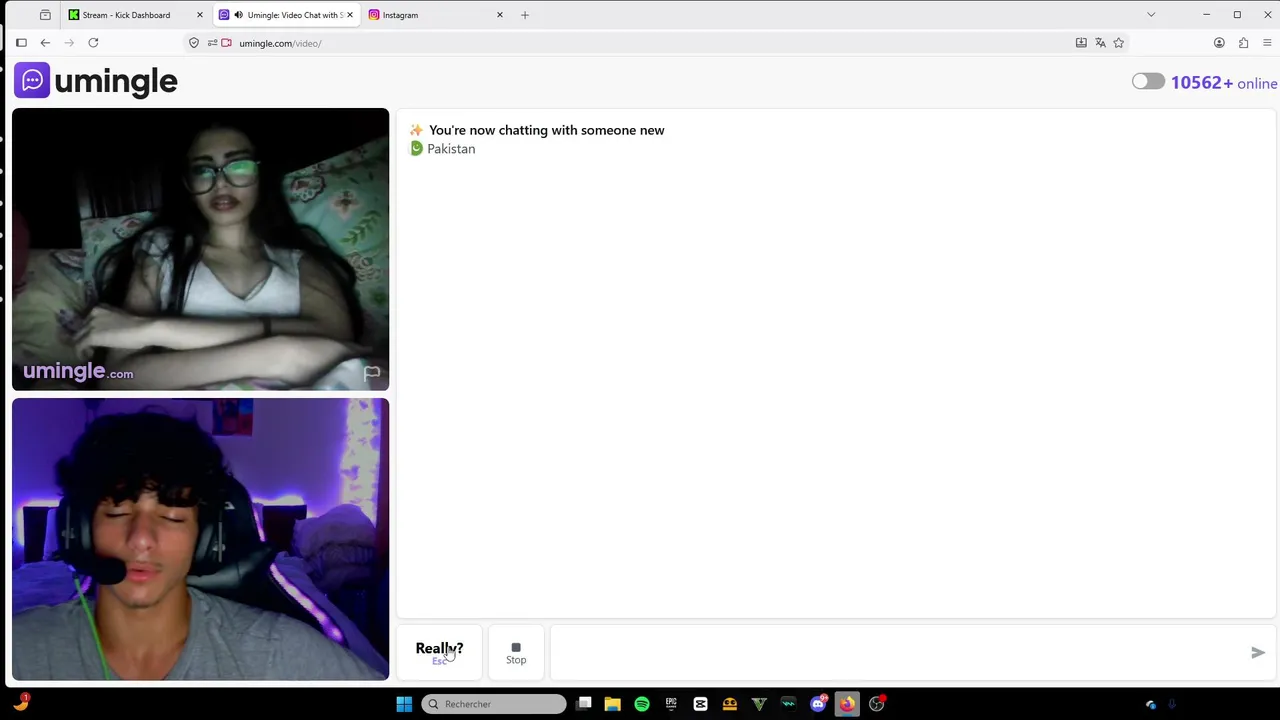
Task: Confirm skip with the Really? button
Action: point(440,653)
